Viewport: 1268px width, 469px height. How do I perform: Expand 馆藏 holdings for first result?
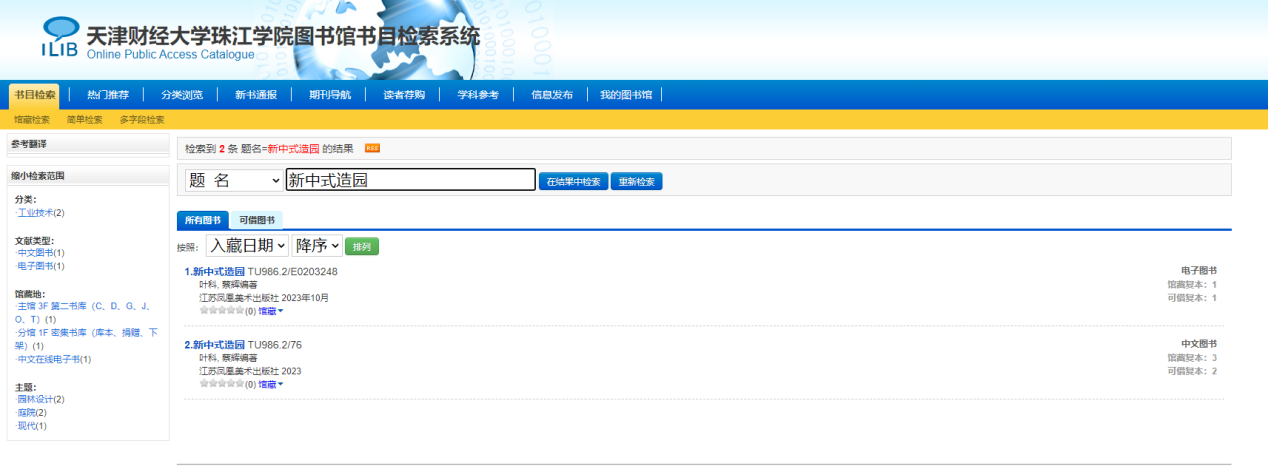pyautogui.click(x=271, y=311)
